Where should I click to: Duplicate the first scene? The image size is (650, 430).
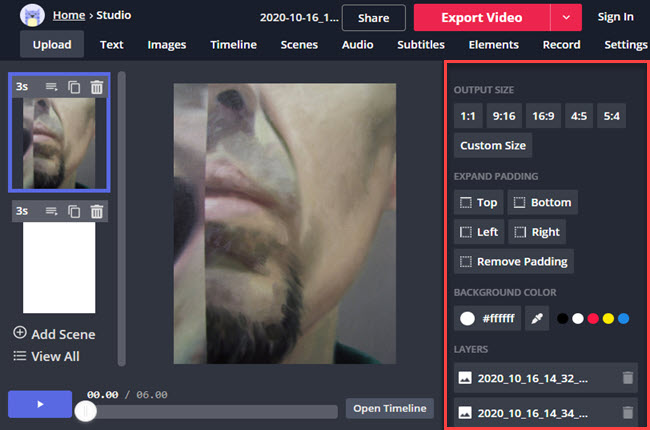coord(74,87)
